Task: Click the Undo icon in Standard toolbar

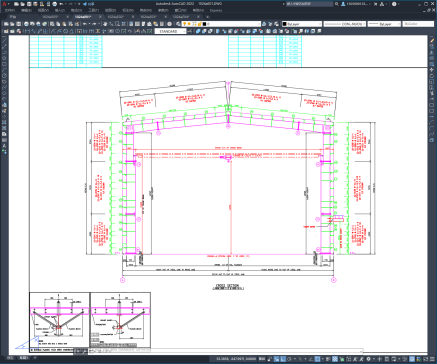Action: (x=85, y=24)
